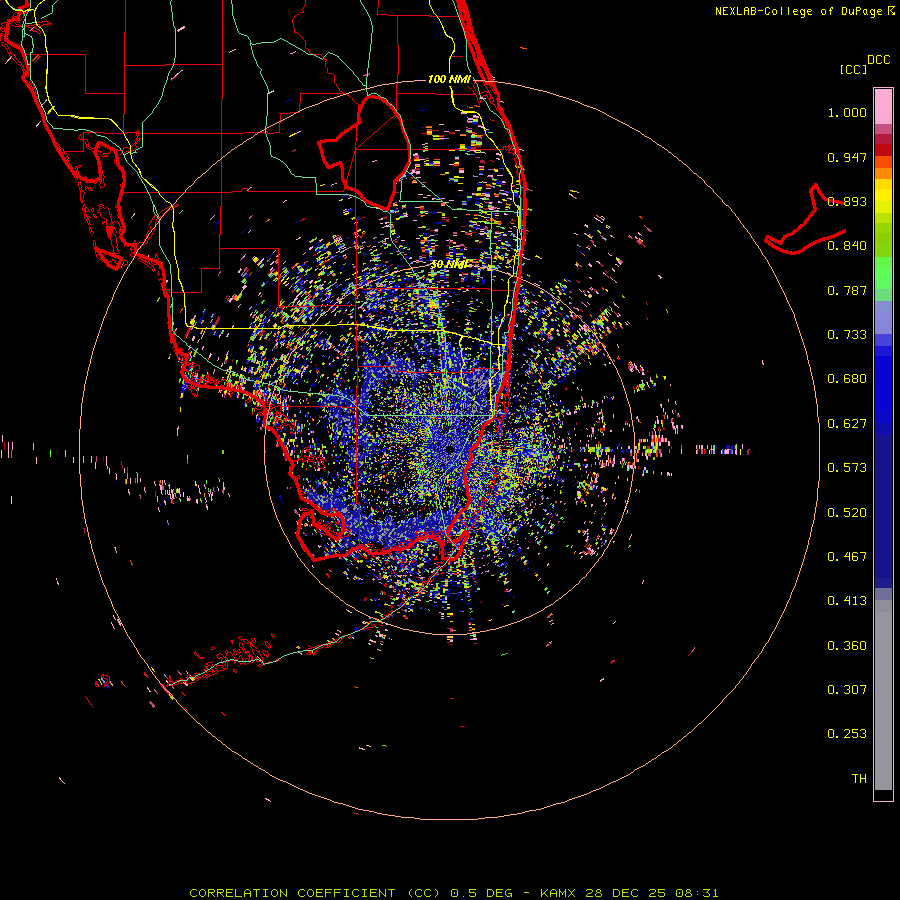Click the 50 NMI range ring label
This screenshot has height=900, width=900.
point(449,265)
